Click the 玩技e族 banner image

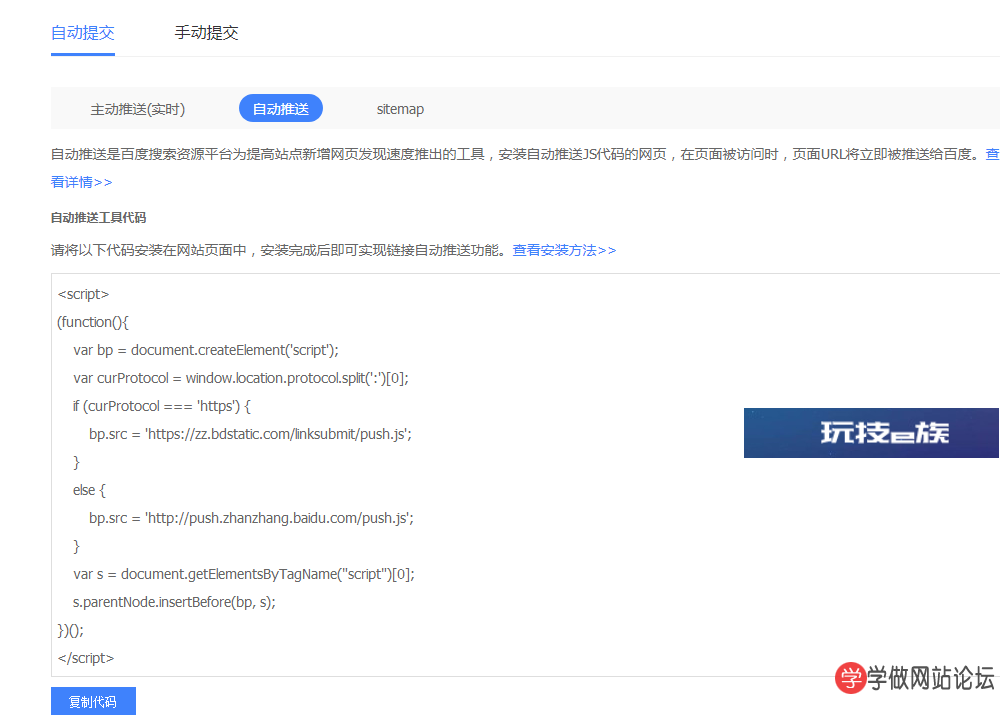point(871,433)
